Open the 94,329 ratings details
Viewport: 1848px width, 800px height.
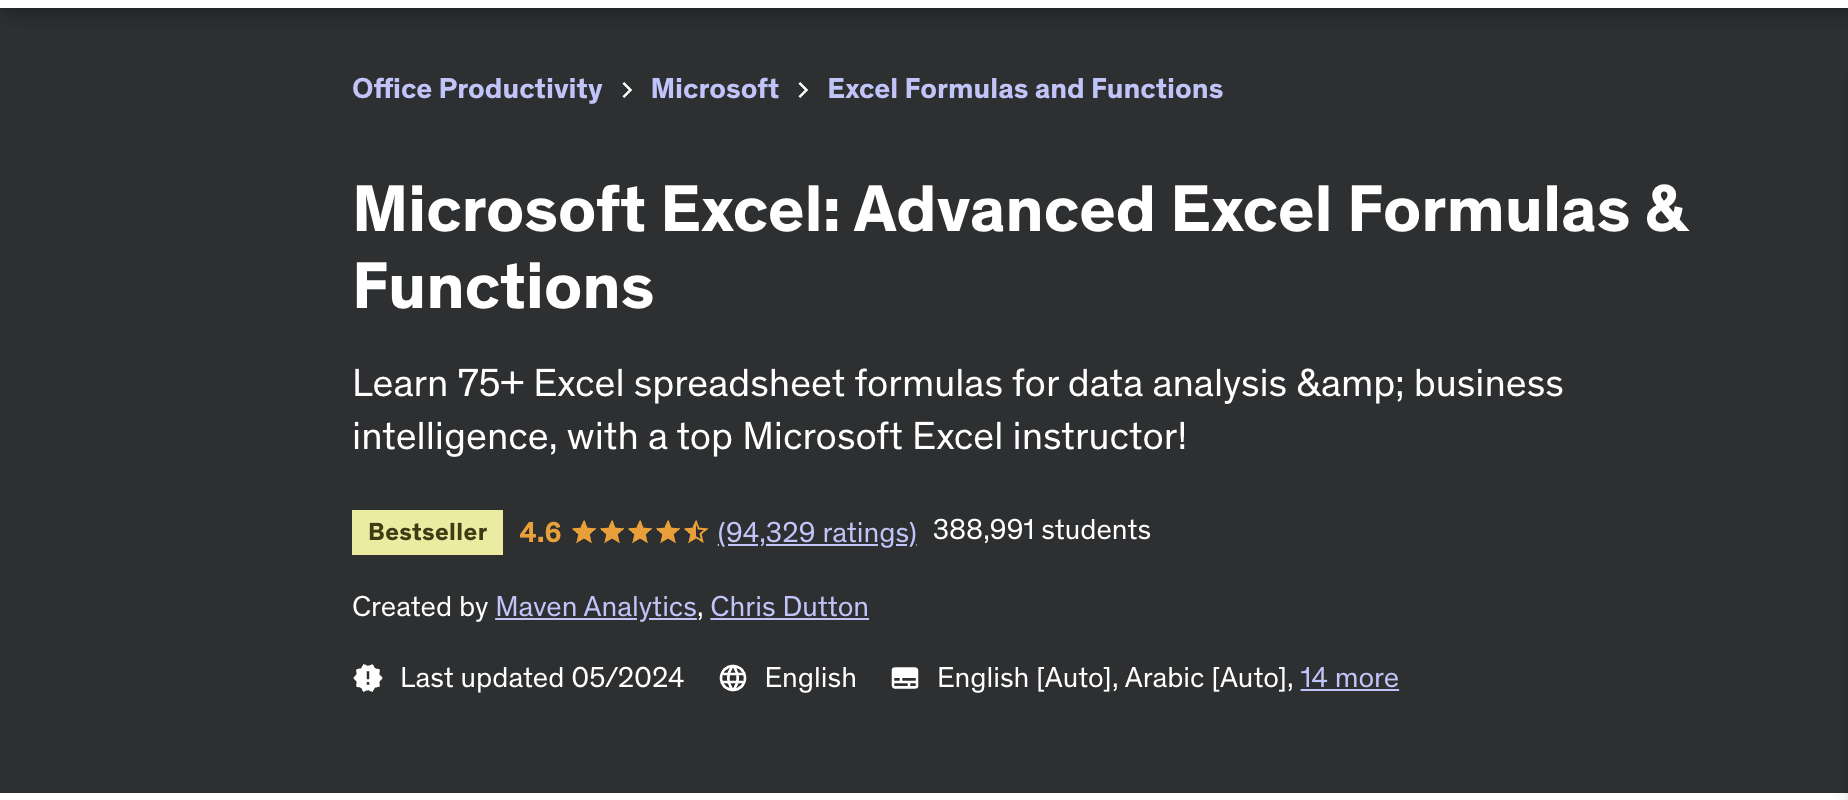coord(816,532)
